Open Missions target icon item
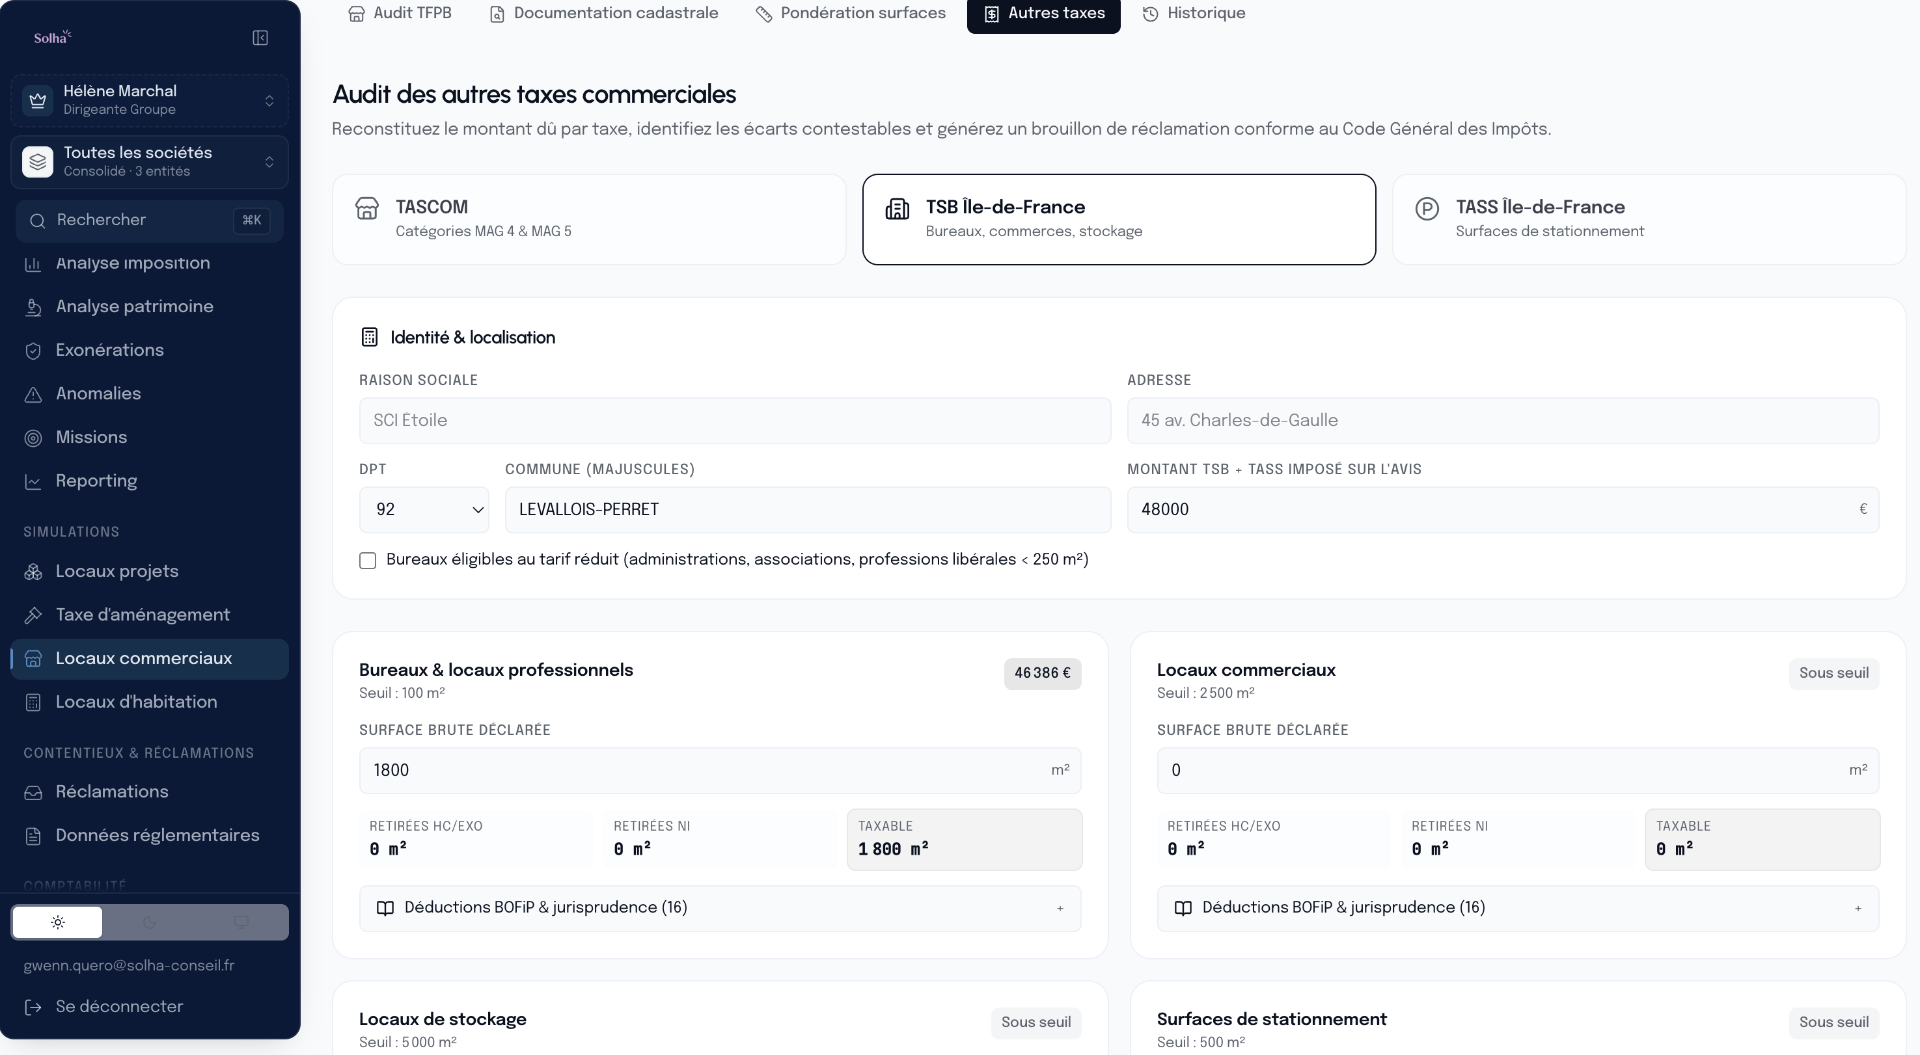Image resolution: width=1920 pixels, height=1055 pixels. tap(150, 438)
